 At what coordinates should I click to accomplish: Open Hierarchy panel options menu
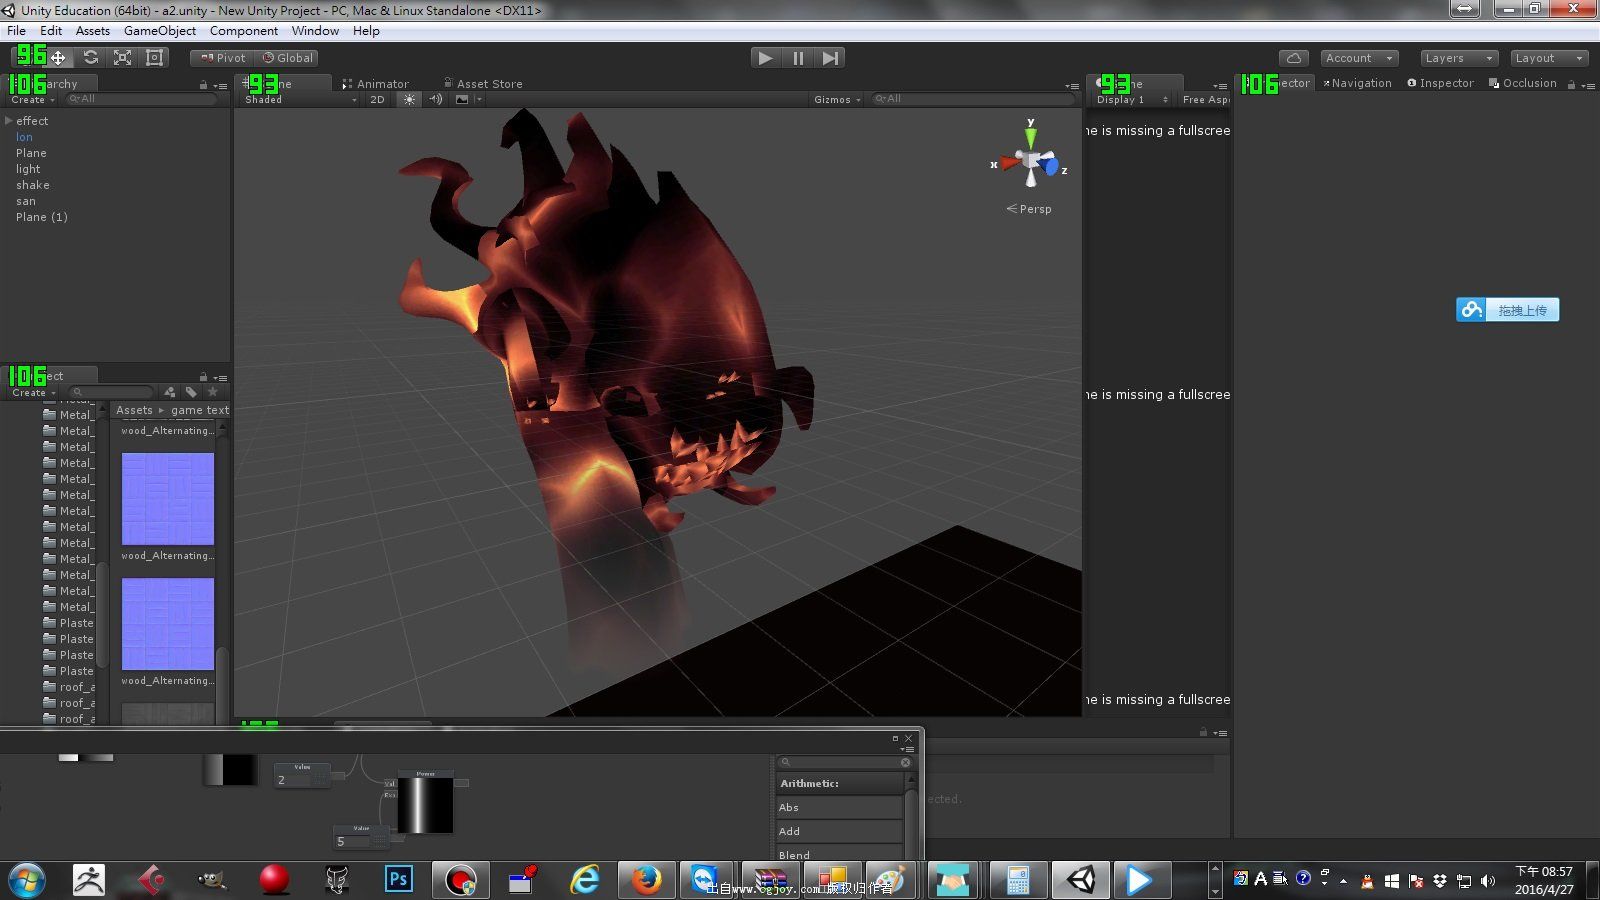(x=221, y=85)
